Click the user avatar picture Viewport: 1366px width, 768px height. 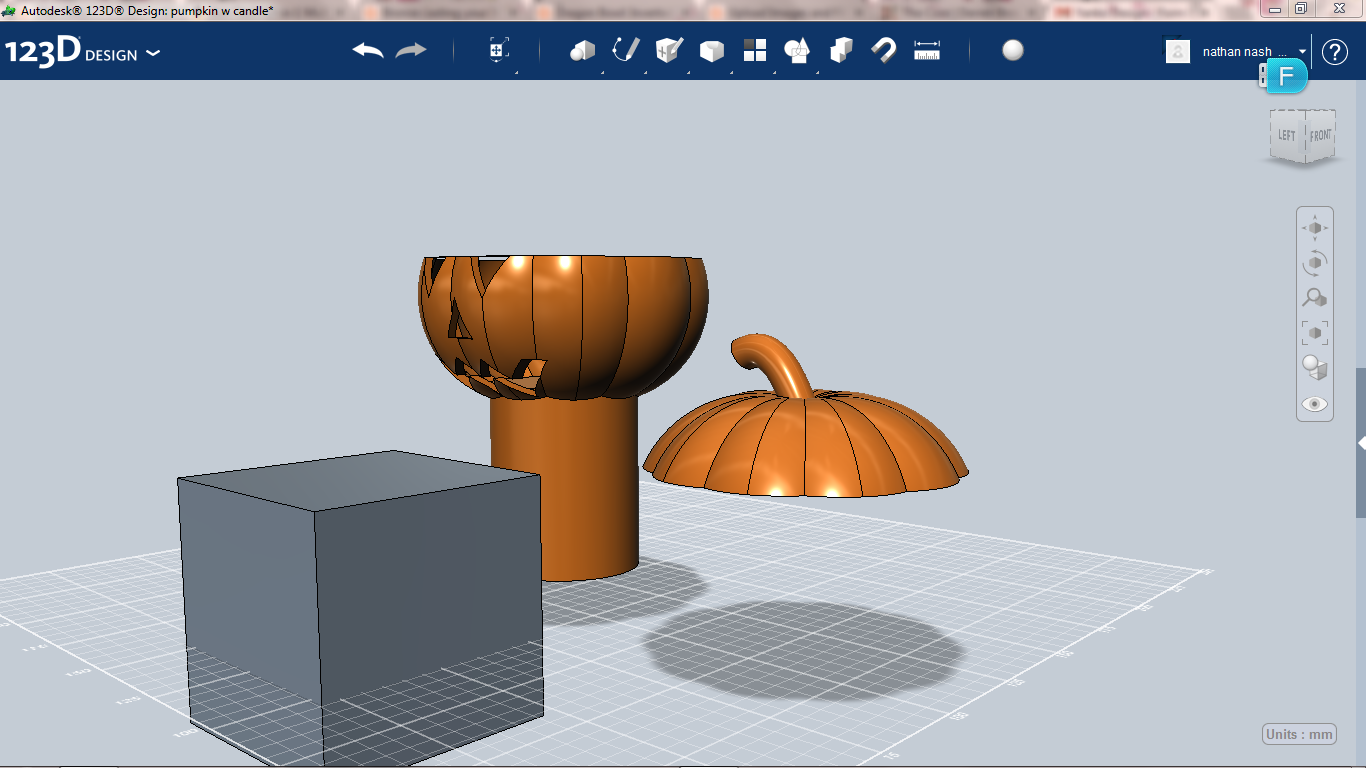click(1178, 51)
